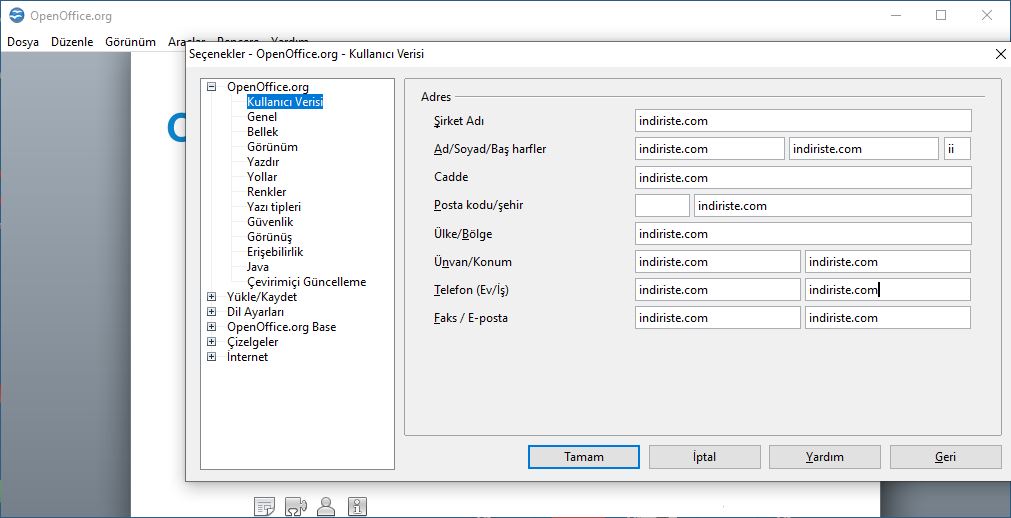Click the Ülke/Bölge input field
The width and height of the screenshot is (1011, 518).
click(803, 234)
